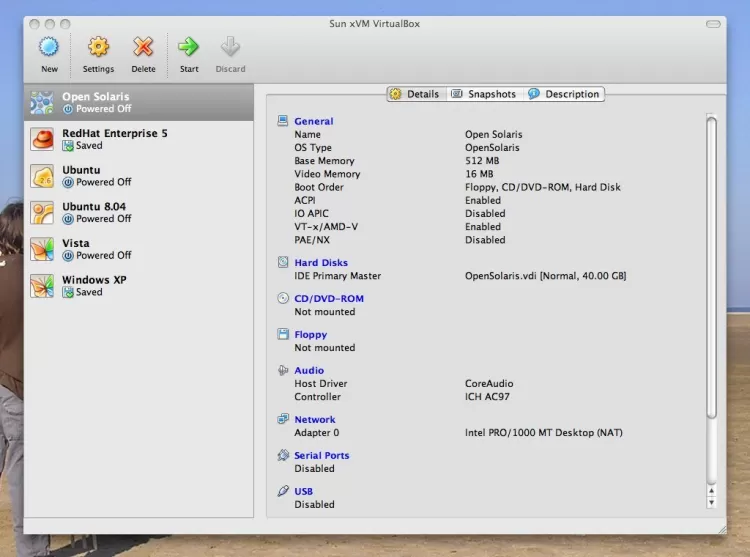Click the toolbar toggle pill button in title bar
750x557 pixels.
(715, 23)
